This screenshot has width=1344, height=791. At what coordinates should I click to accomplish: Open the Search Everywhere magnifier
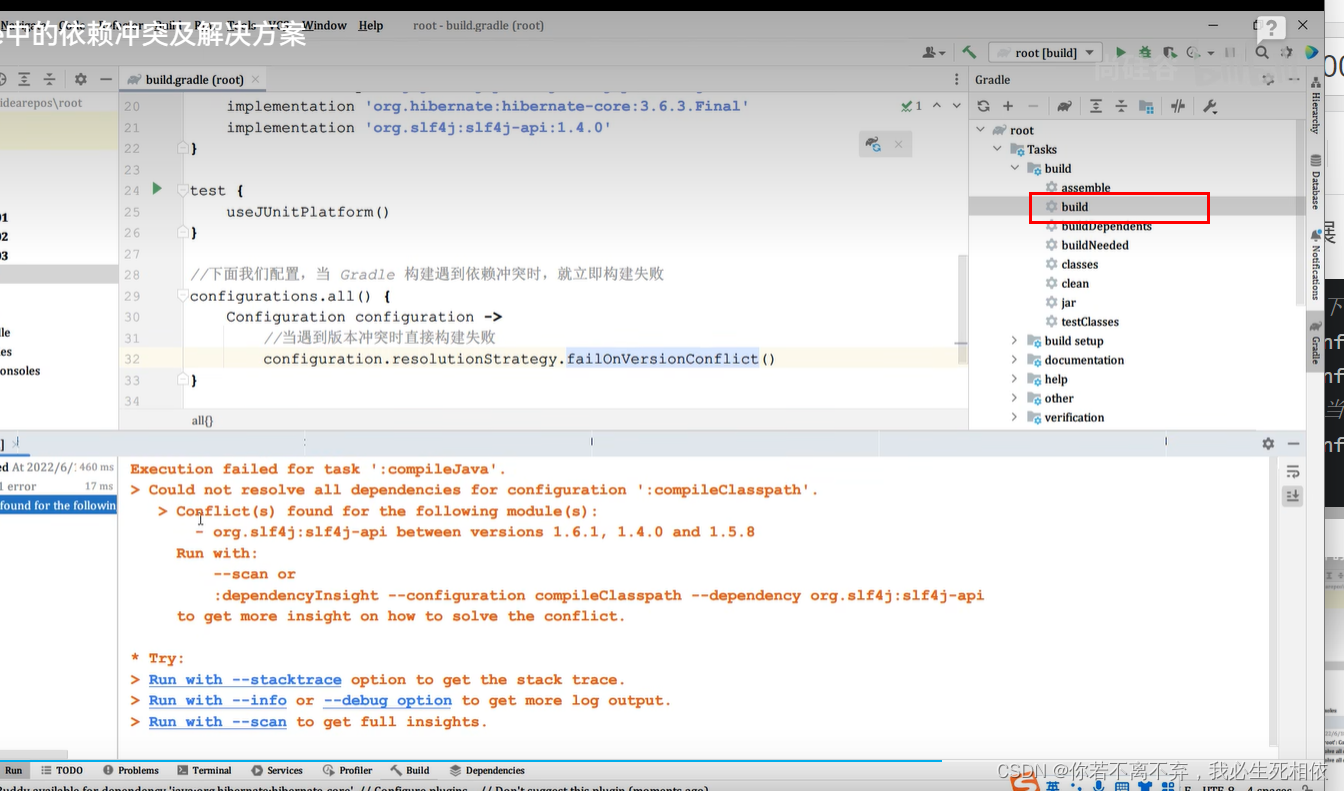point(1262,52)
